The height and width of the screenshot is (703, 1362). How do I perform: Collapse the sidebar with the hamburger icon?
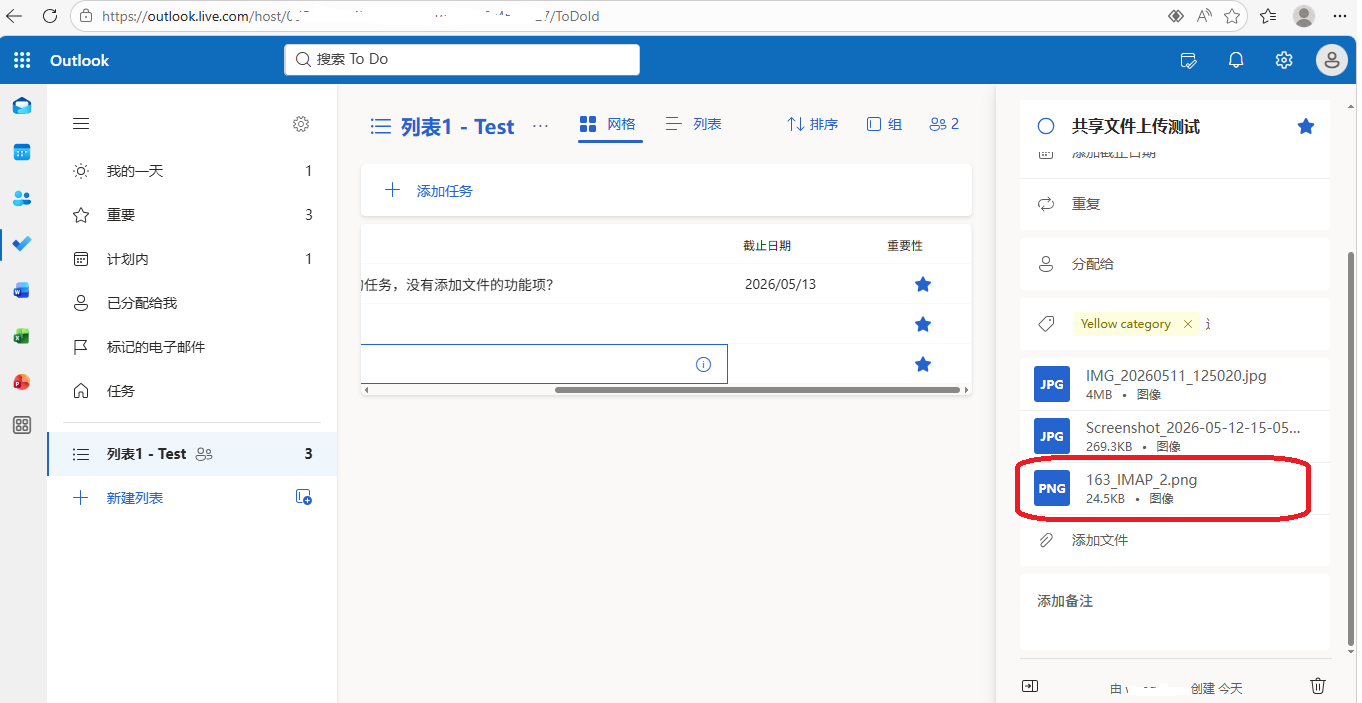coord(81,124)
